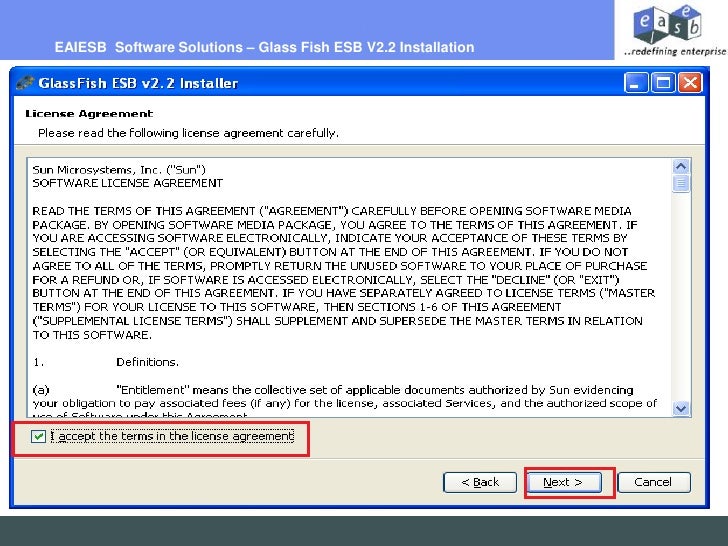This screenshot has width=728, height=546.
Task: Click the EAIESB cube logo
Action: (667, 24)
